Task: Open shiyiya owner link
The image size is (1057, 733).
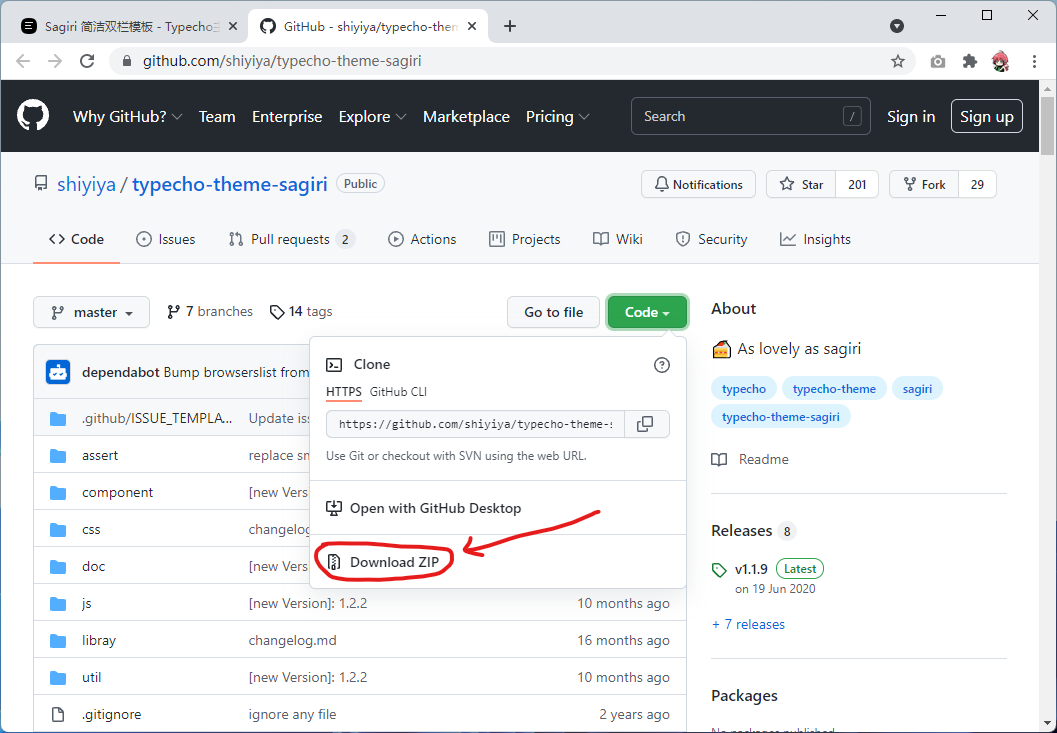Action: (86, 185)
